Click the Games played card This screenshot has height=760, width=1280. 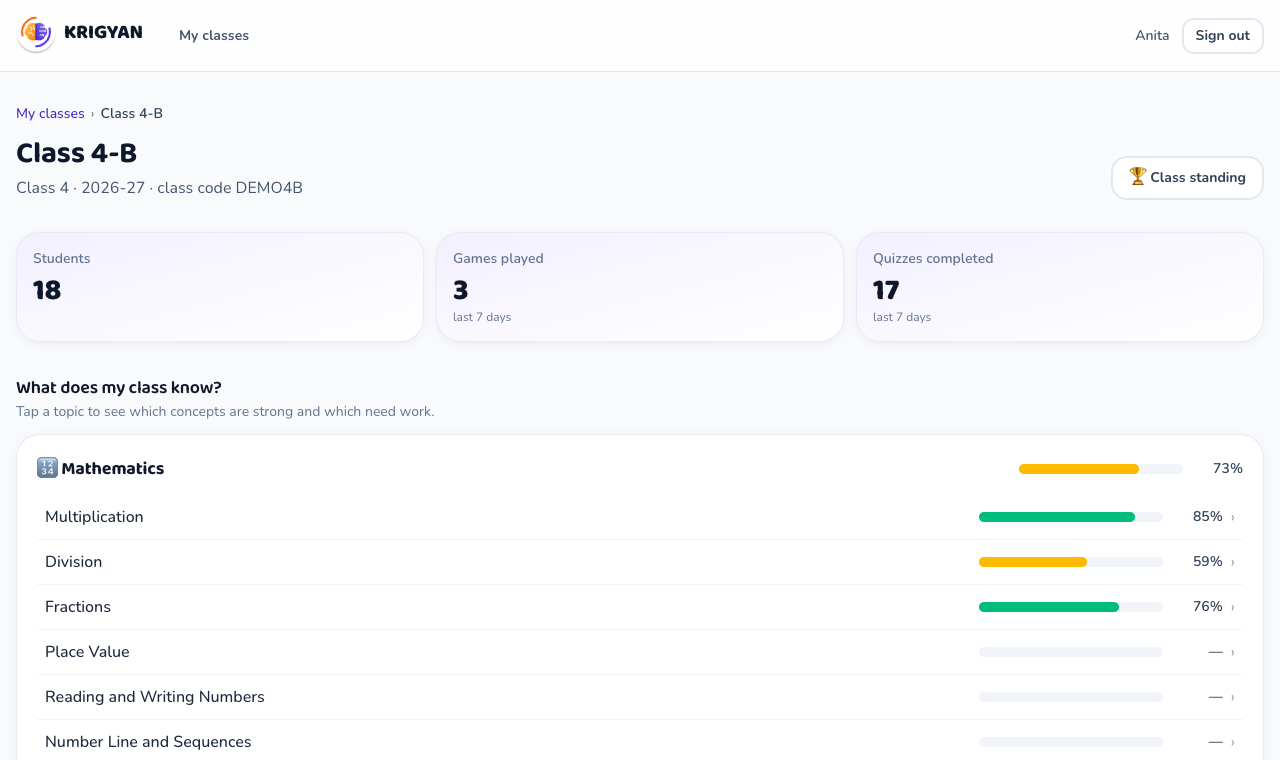pyautogui.click(x=640, y=287)
